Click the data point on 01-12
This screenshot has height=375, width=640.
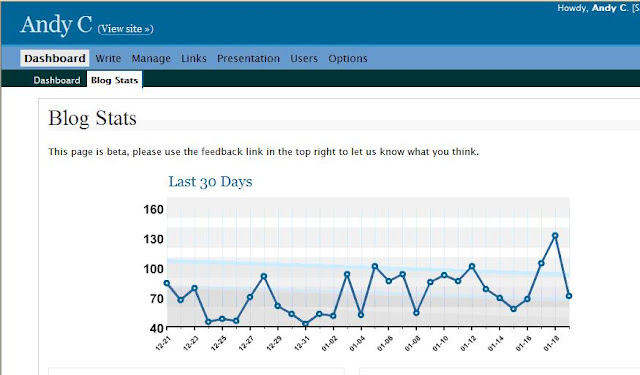(472, 266)
